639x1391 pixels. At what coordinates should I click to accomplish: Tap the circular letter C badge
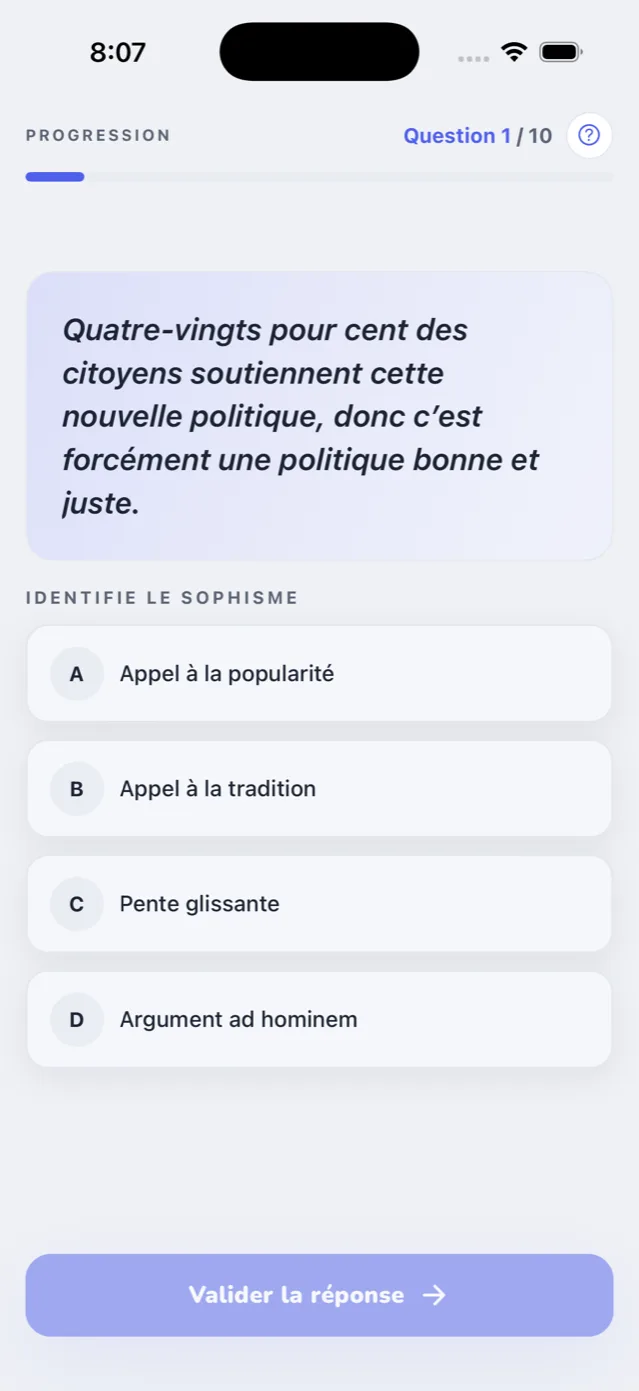coord(77,904)
